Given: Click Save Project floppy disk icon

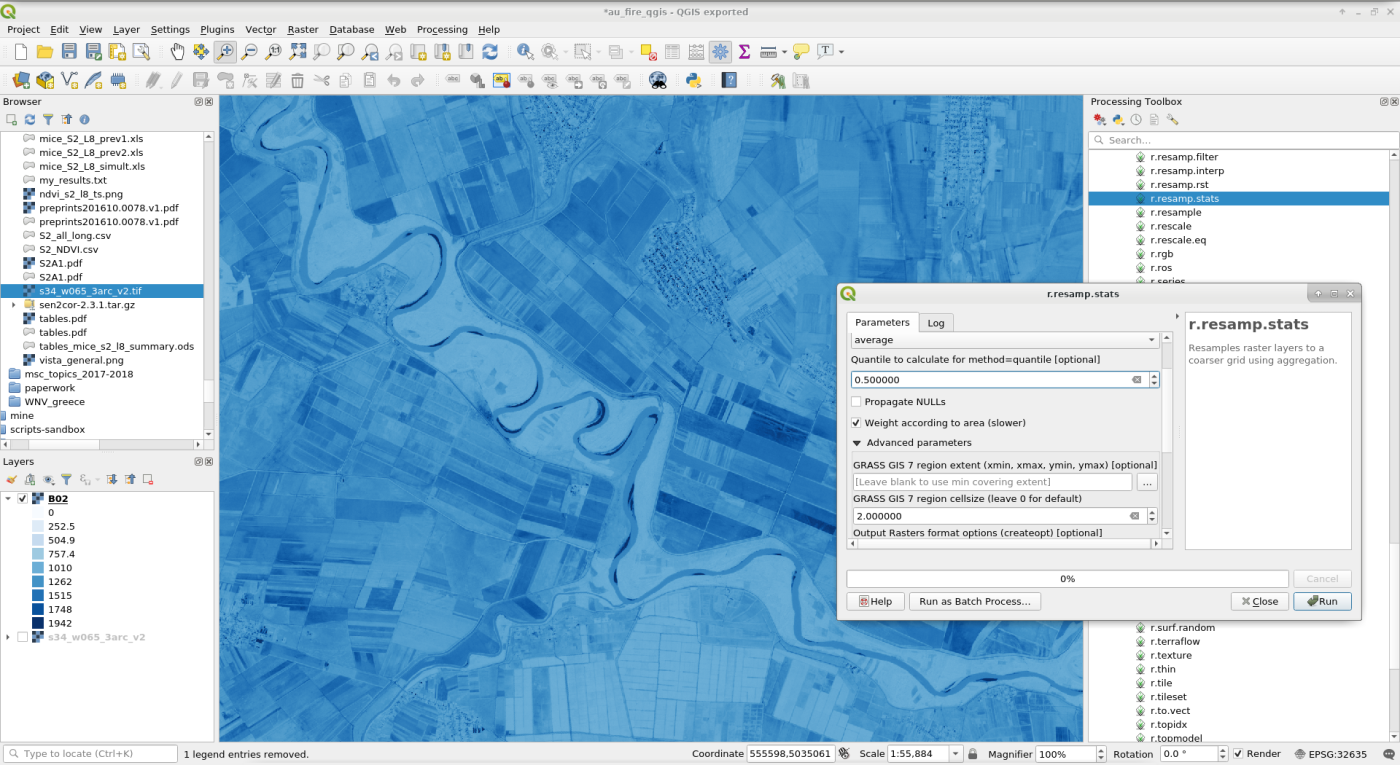Looking at the screenshot, I should point(69,51).
